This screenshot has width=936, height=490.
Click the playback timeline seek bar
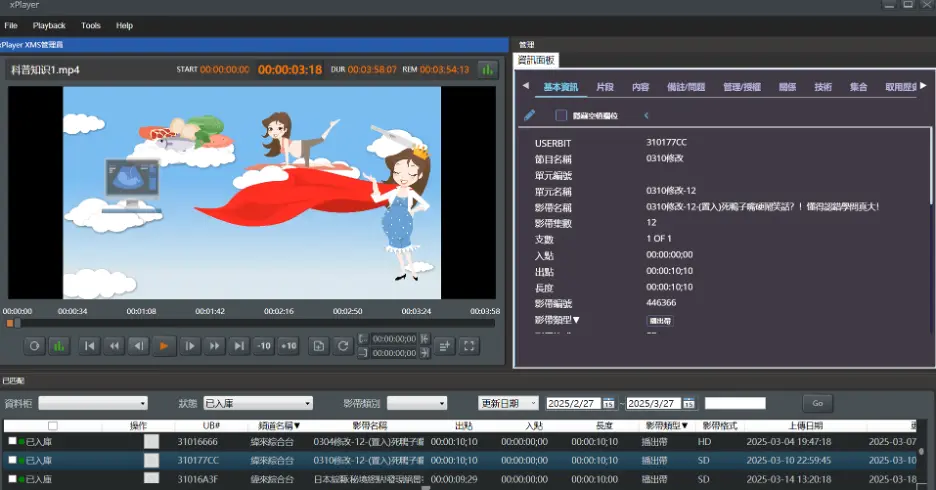click(x=250, y=323)
